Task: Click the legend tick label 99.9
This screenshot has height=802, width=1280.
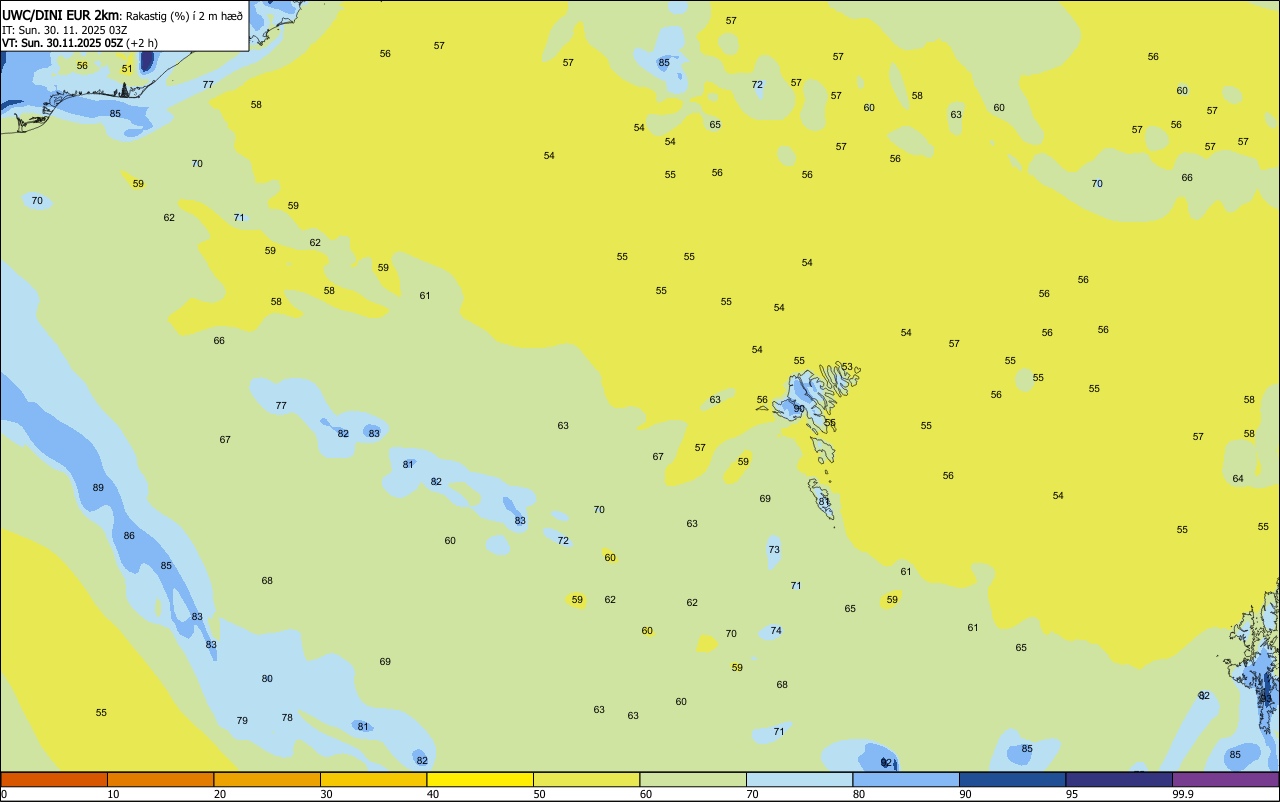Action: tap(1183, 794)
